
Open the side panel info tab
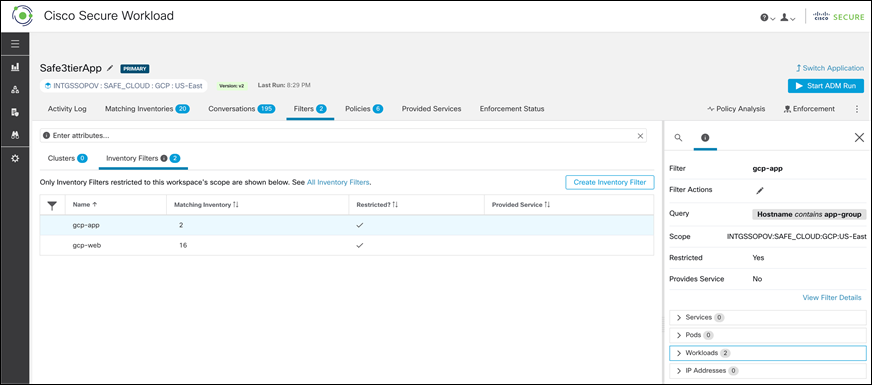(705, 138)
